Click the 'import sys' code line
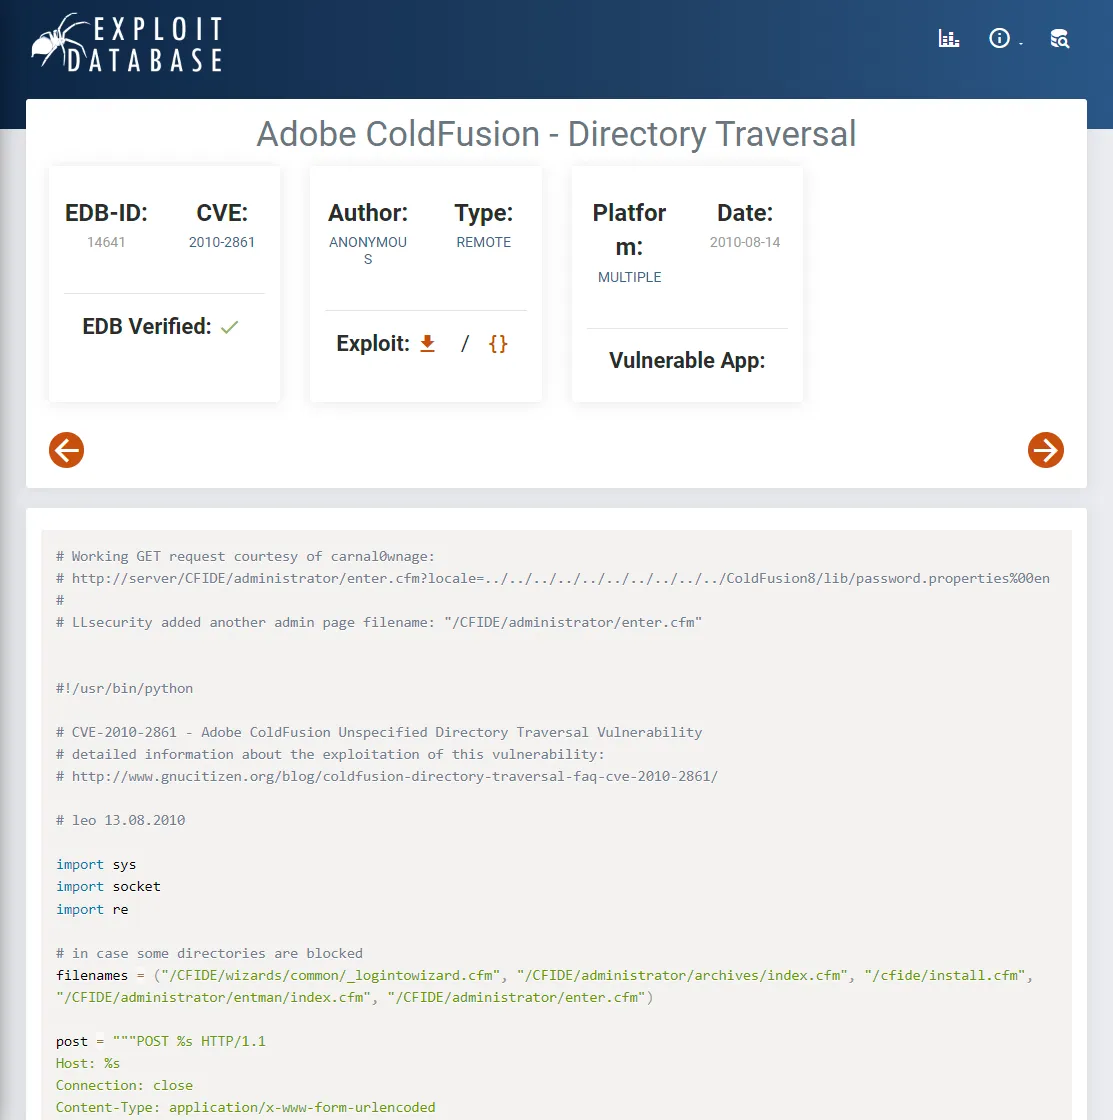 (x=96, y=864)
